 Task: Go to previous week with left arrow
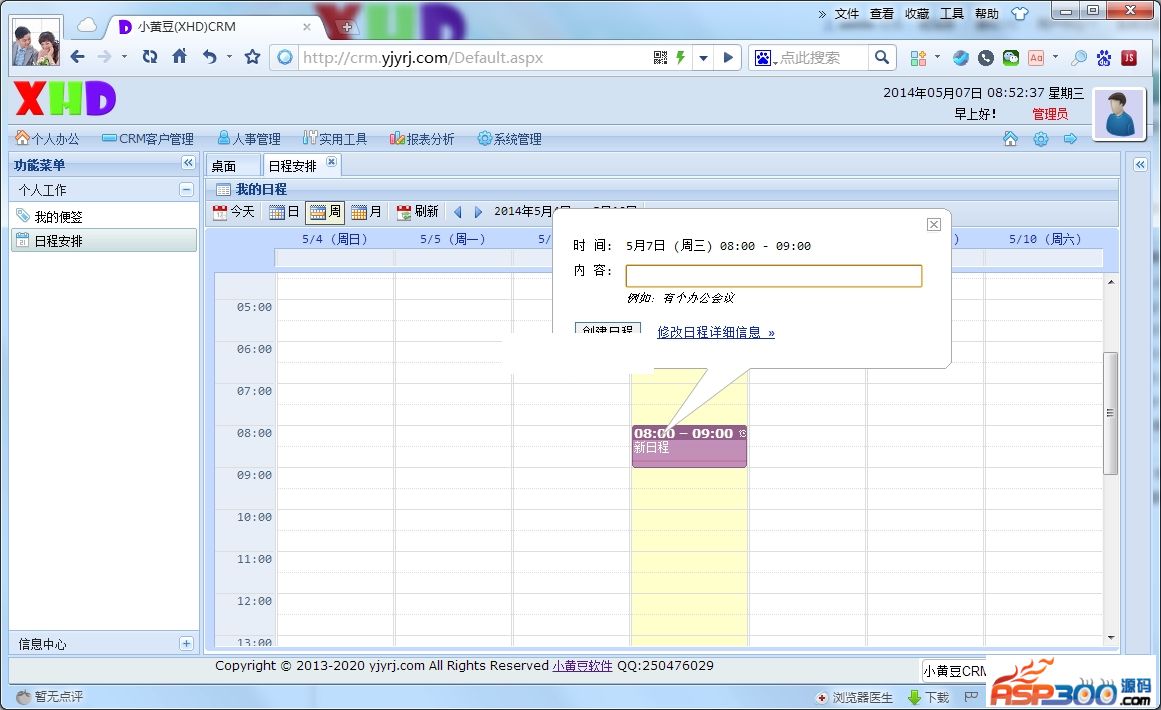pos(458,212)
